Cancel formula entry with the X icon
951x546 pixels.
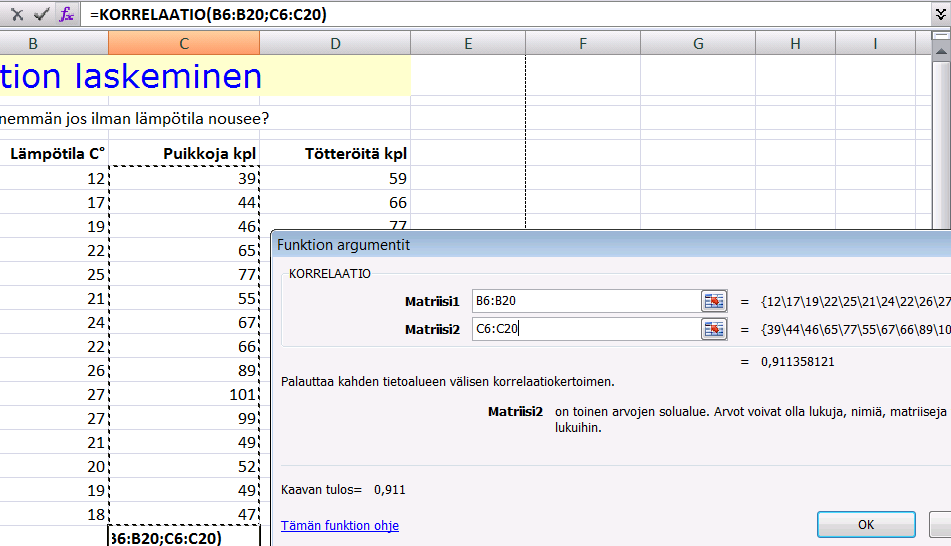17,14
